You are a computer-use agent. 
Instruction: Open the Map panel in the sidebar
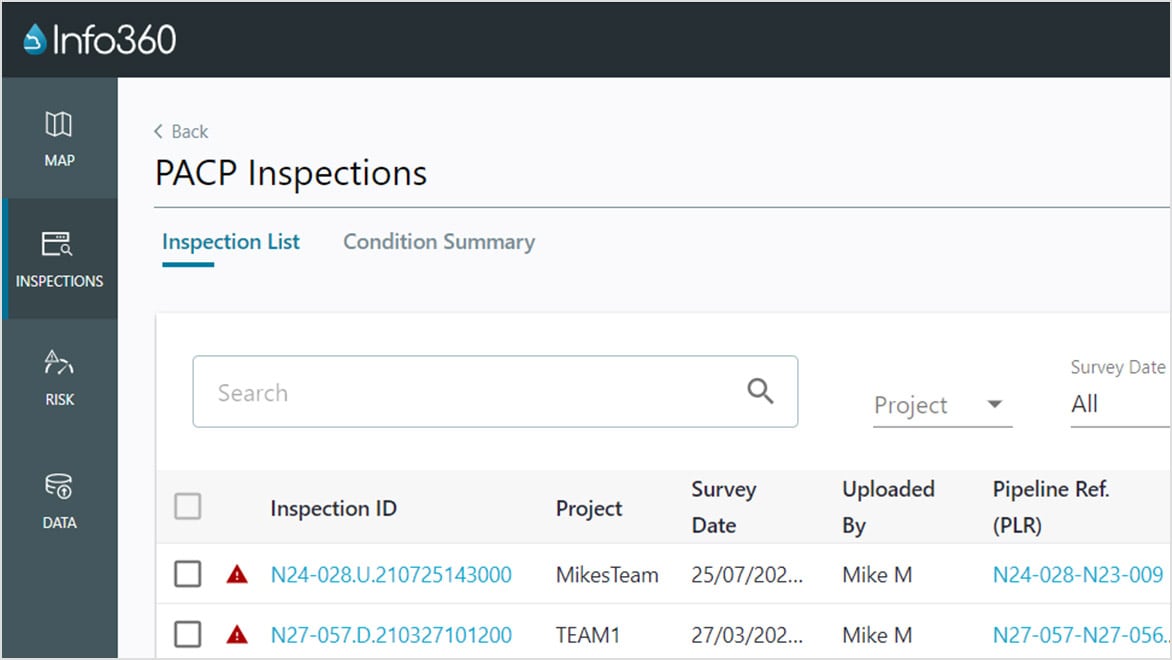pos(59,138)
